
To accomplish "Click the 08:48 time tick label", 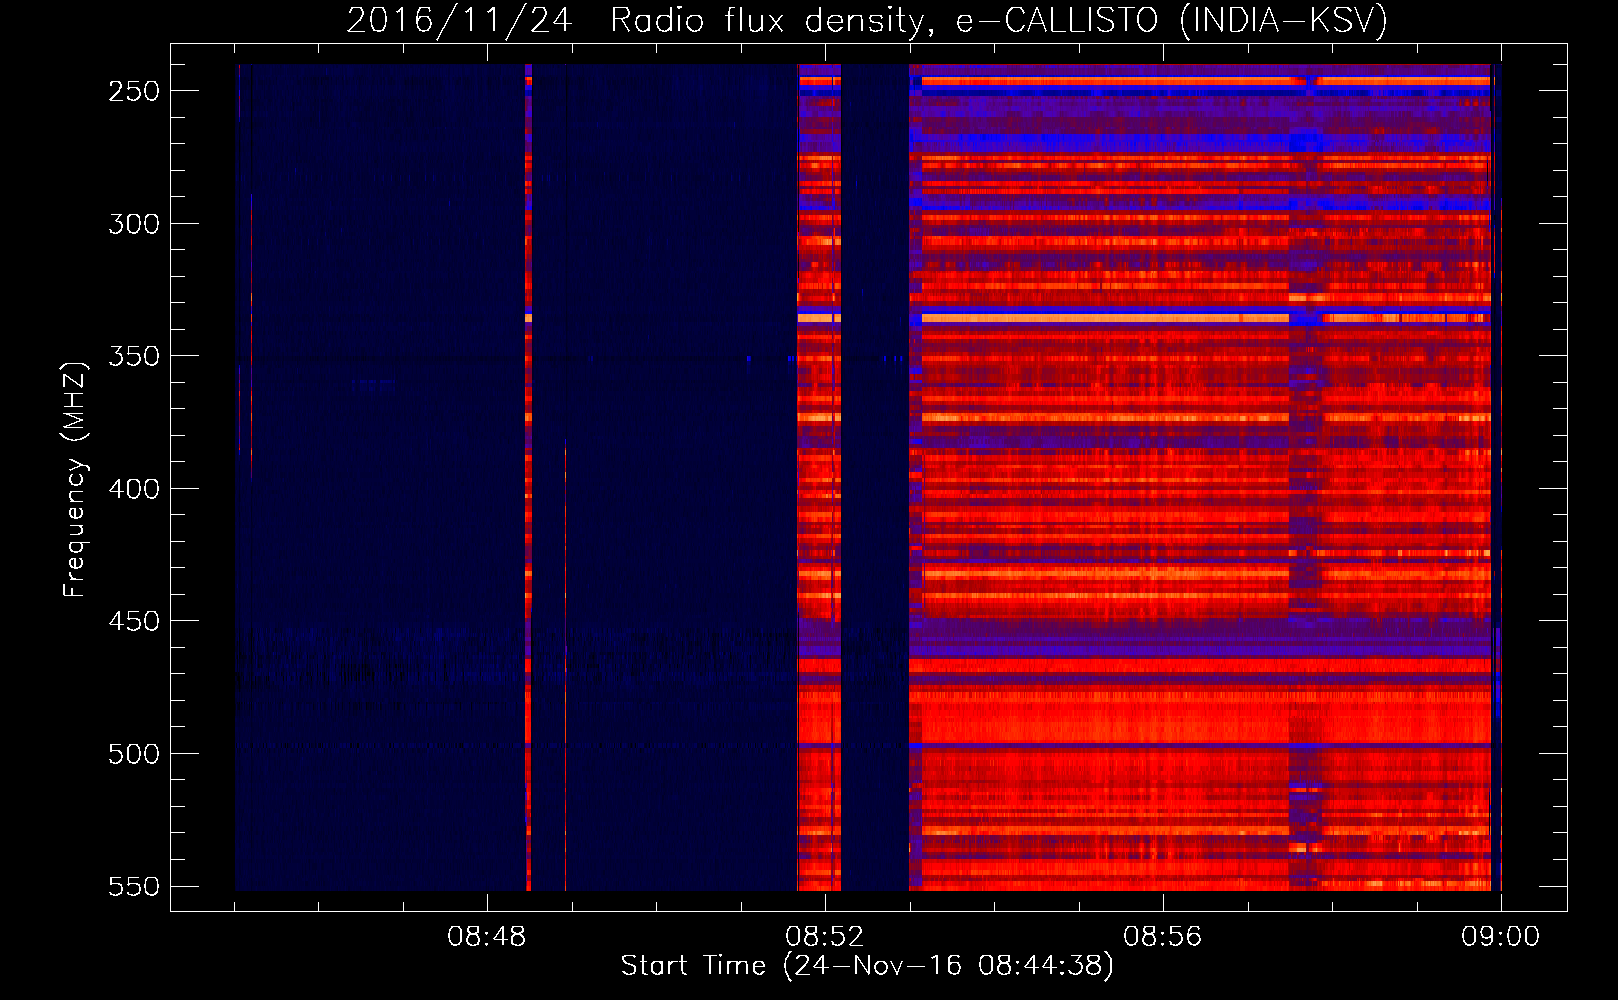I will [x=487, y=937].
